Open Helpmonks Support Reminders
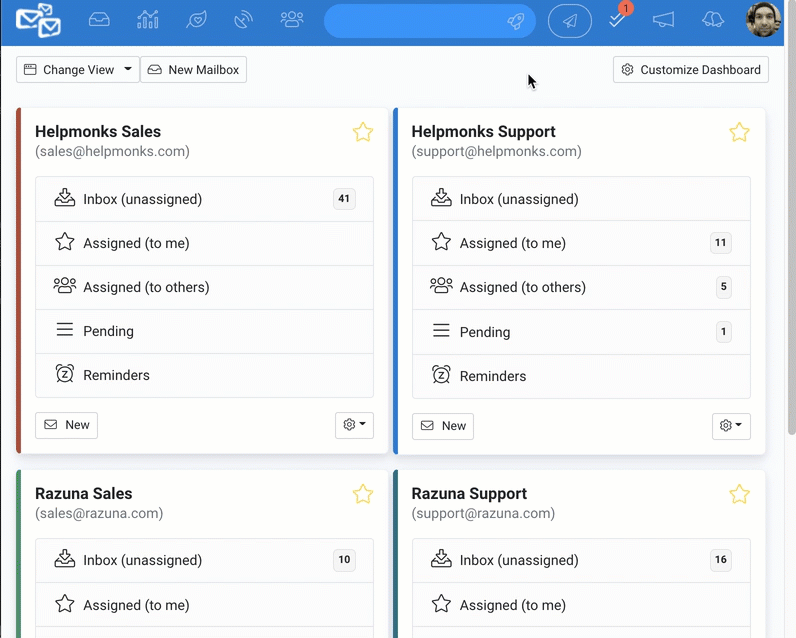 click(581, 376)
